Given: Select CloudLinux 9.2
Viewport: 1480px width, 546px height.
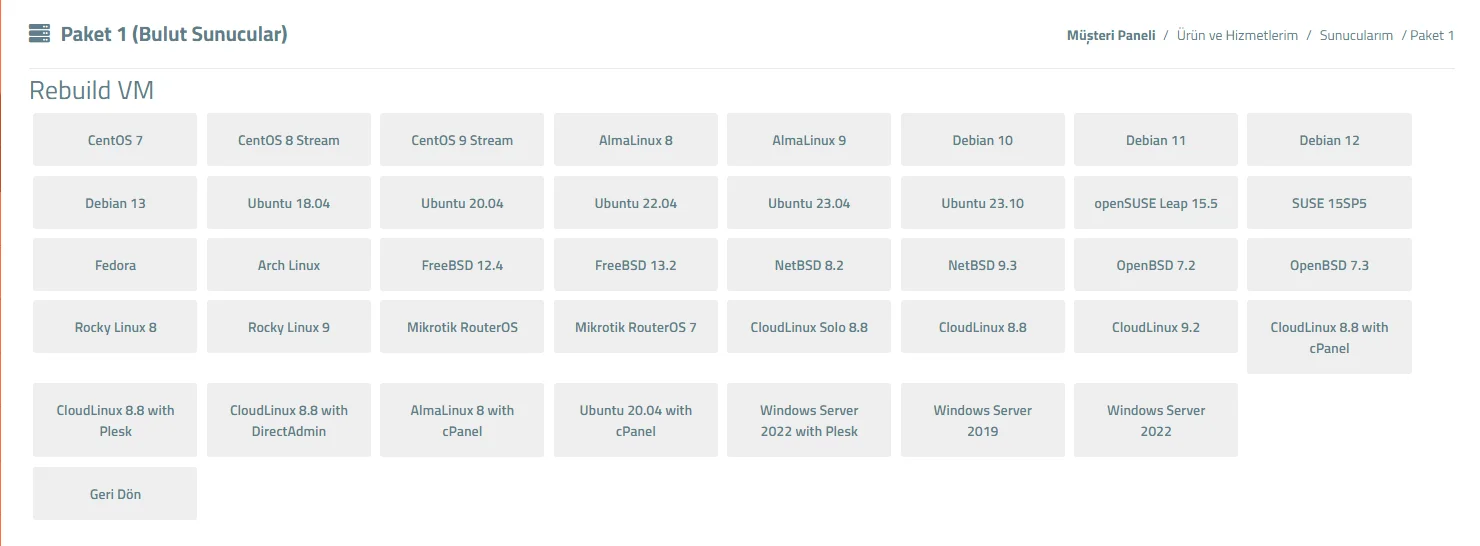Looking at the screenshot, I should (x=1156, y=327).
